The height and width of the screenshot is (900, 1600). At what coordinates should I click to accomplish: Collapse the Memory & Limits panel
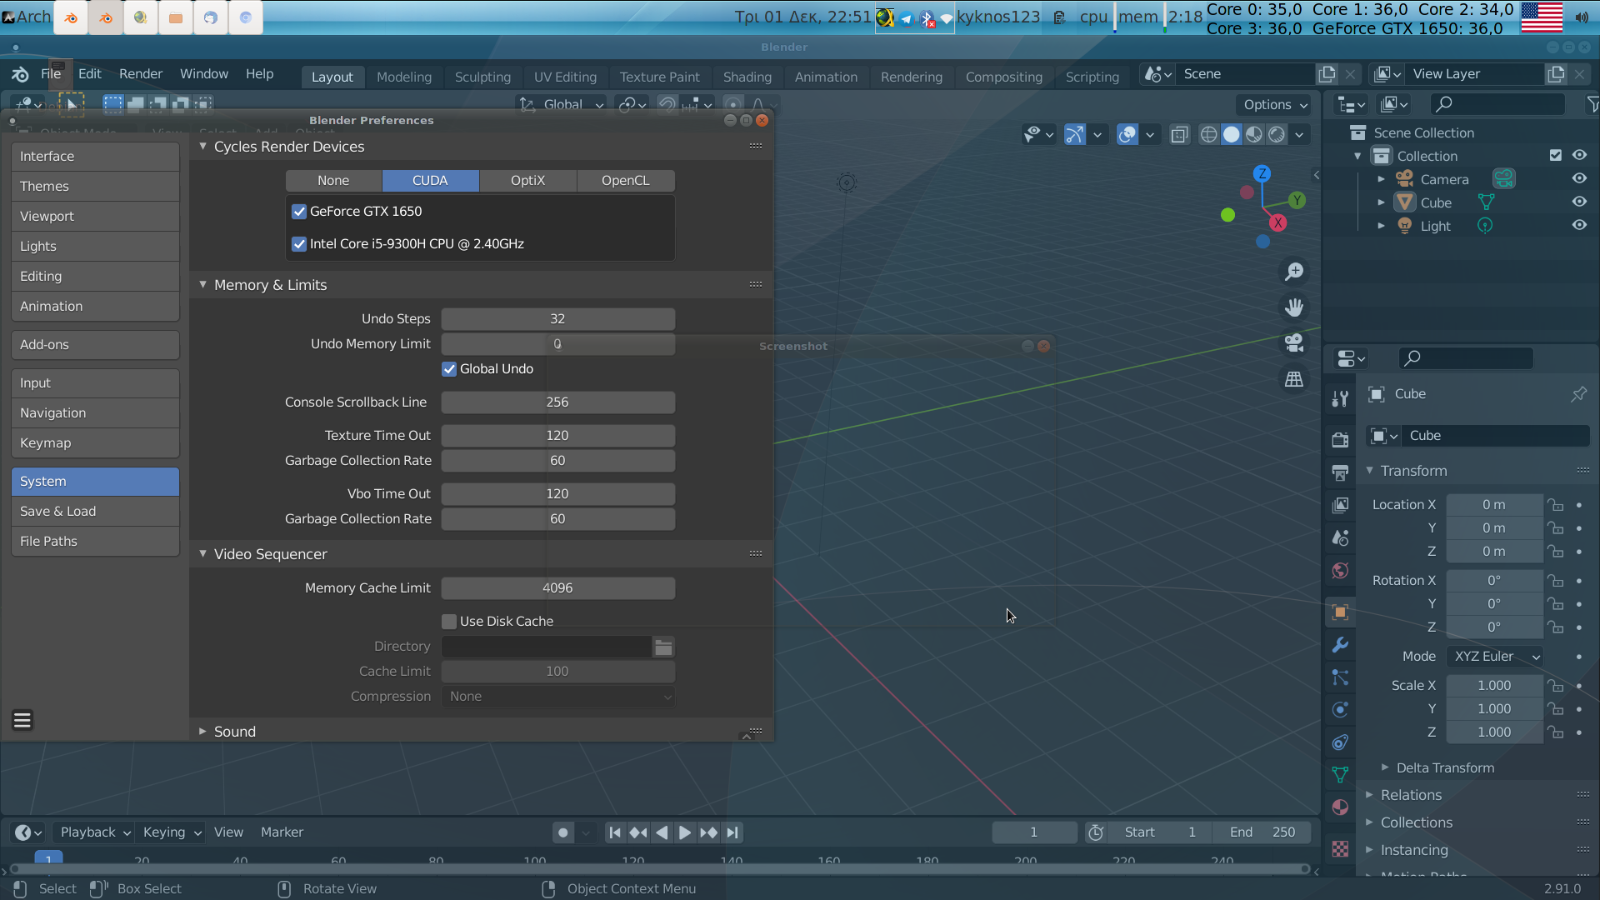(203, 285)
